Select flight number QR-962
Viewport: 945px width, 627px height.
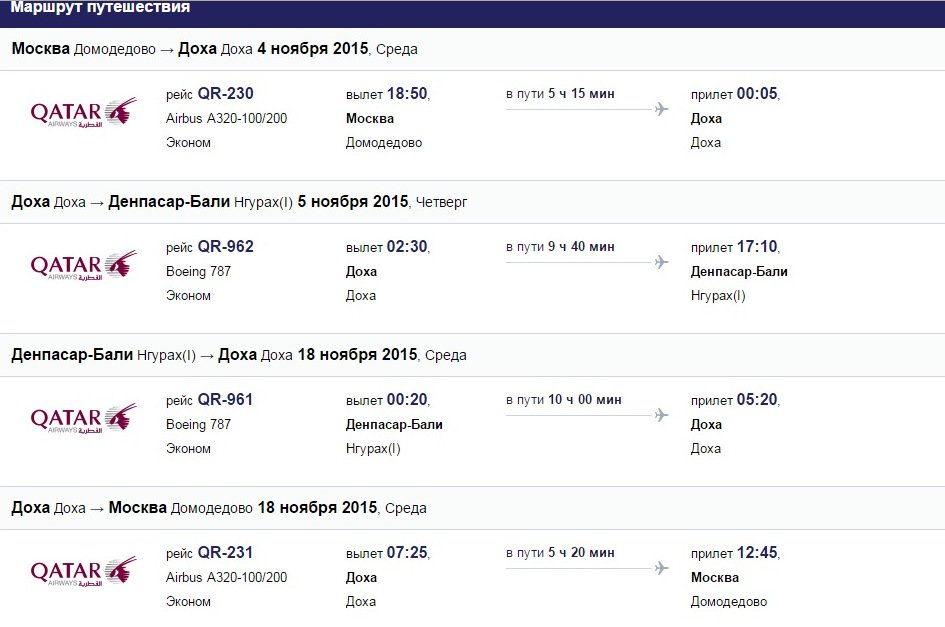(x=225, y=247)
